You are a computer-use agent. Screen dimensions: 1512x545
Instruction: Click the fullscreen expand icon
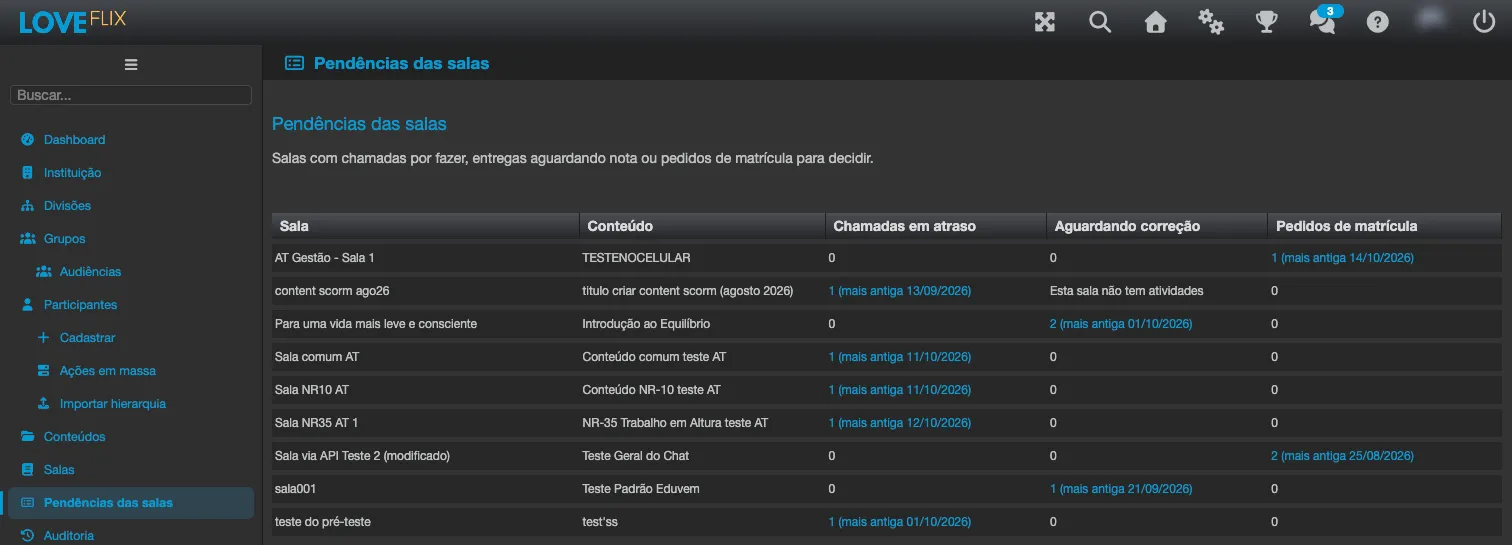coord(1045,22)
